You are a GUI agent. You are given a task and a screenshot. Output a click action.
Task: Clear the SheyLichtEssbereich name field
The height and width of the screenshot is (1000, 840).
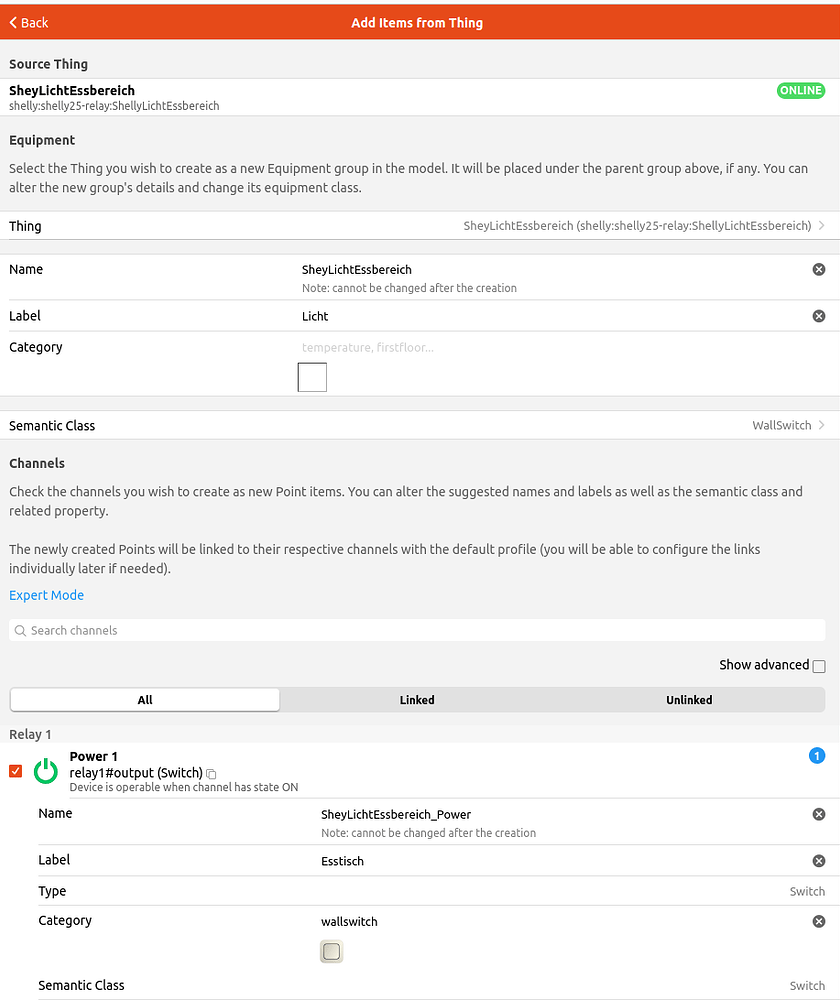(x=818, y=269)
